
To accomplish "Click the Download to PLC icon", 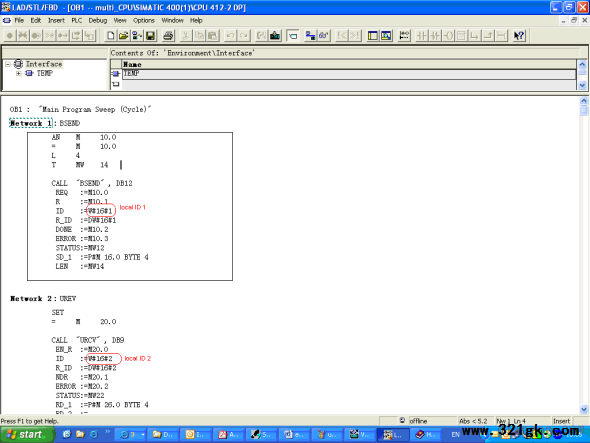I will click(275, 36).
